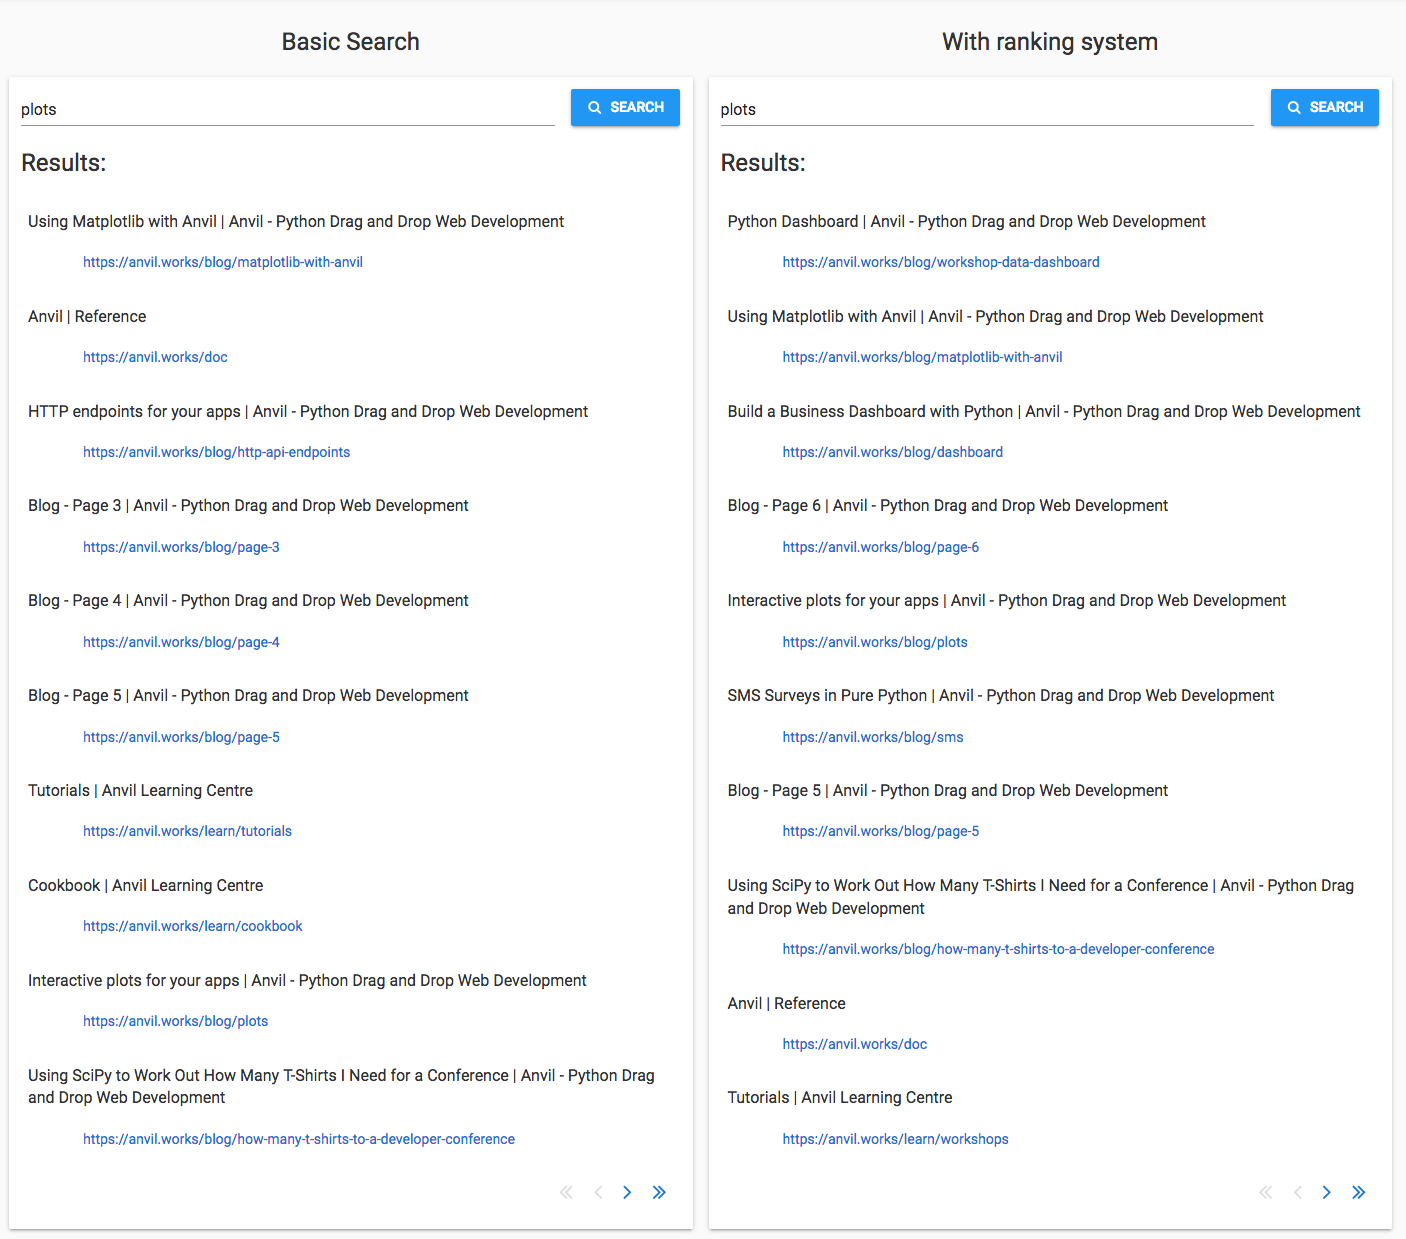
Task: Open the blog/sms link
Action: [872, 737]
